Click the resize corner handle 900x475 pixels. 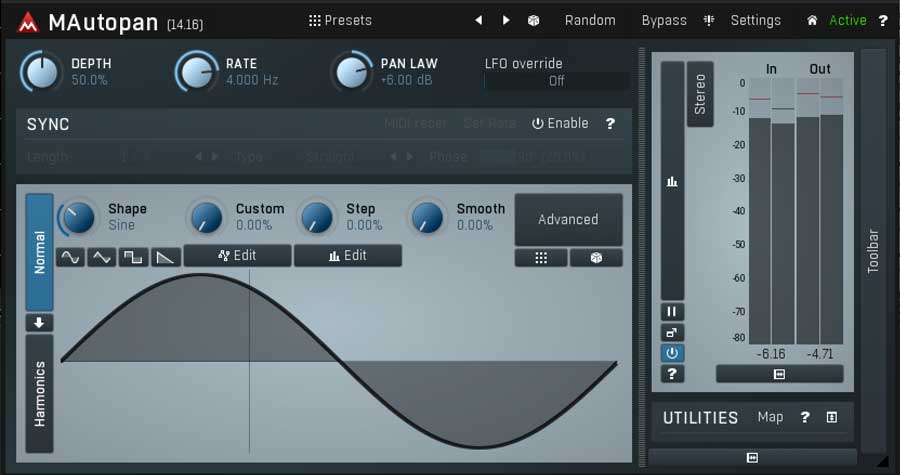[x=881, y=460]
